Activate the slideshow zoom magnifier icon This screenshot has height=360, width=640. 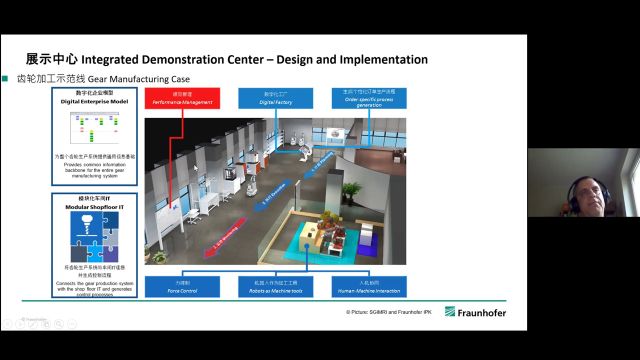59,324
